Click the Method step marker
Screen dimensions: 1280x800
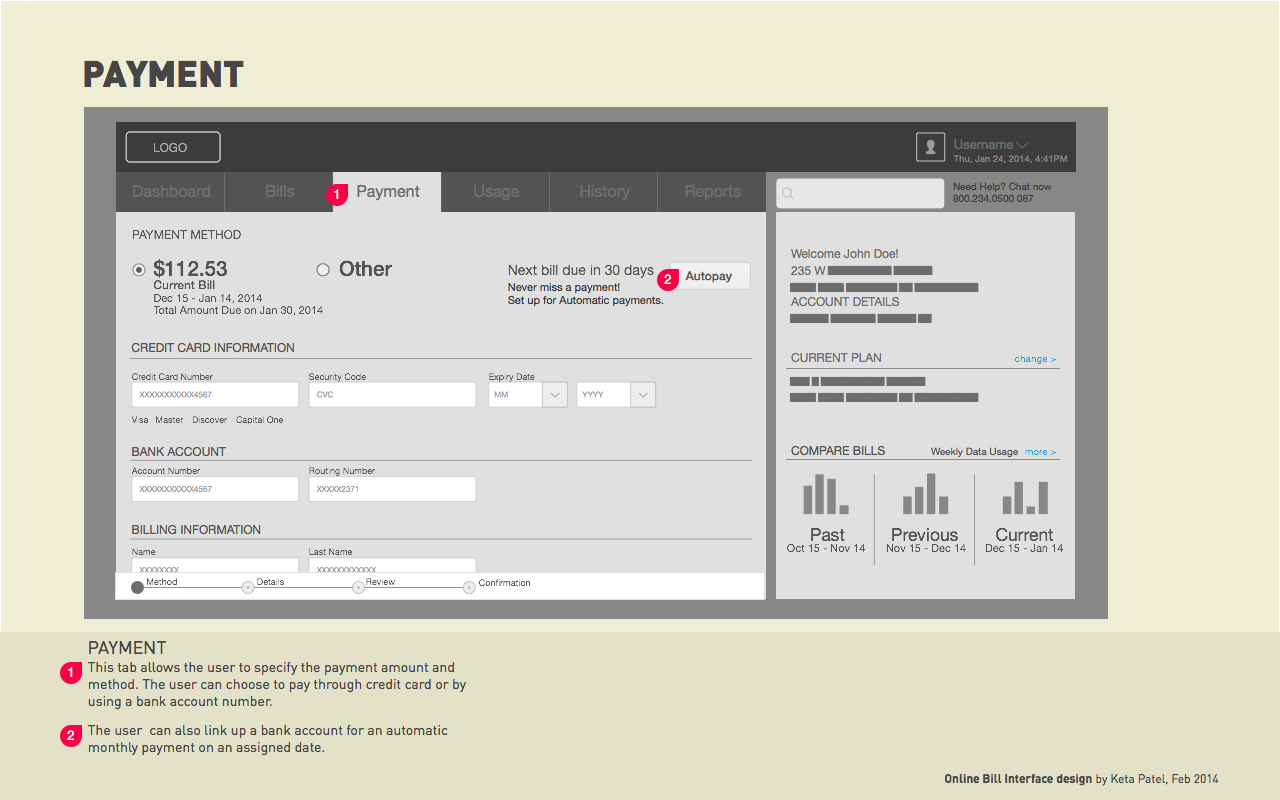pyautogui.click(x=138, y=587)
